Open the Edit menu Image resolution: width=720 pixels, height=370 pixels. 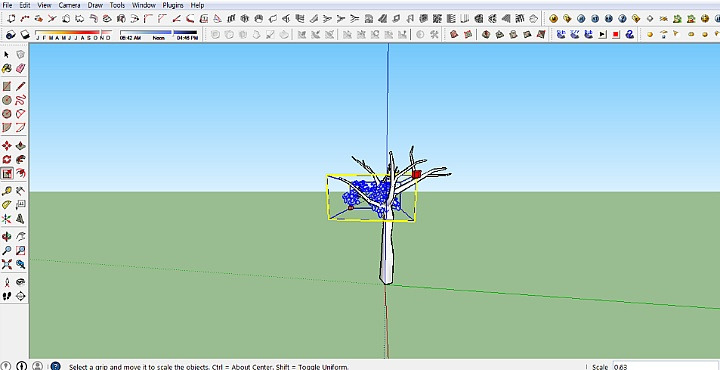(25, 5)
